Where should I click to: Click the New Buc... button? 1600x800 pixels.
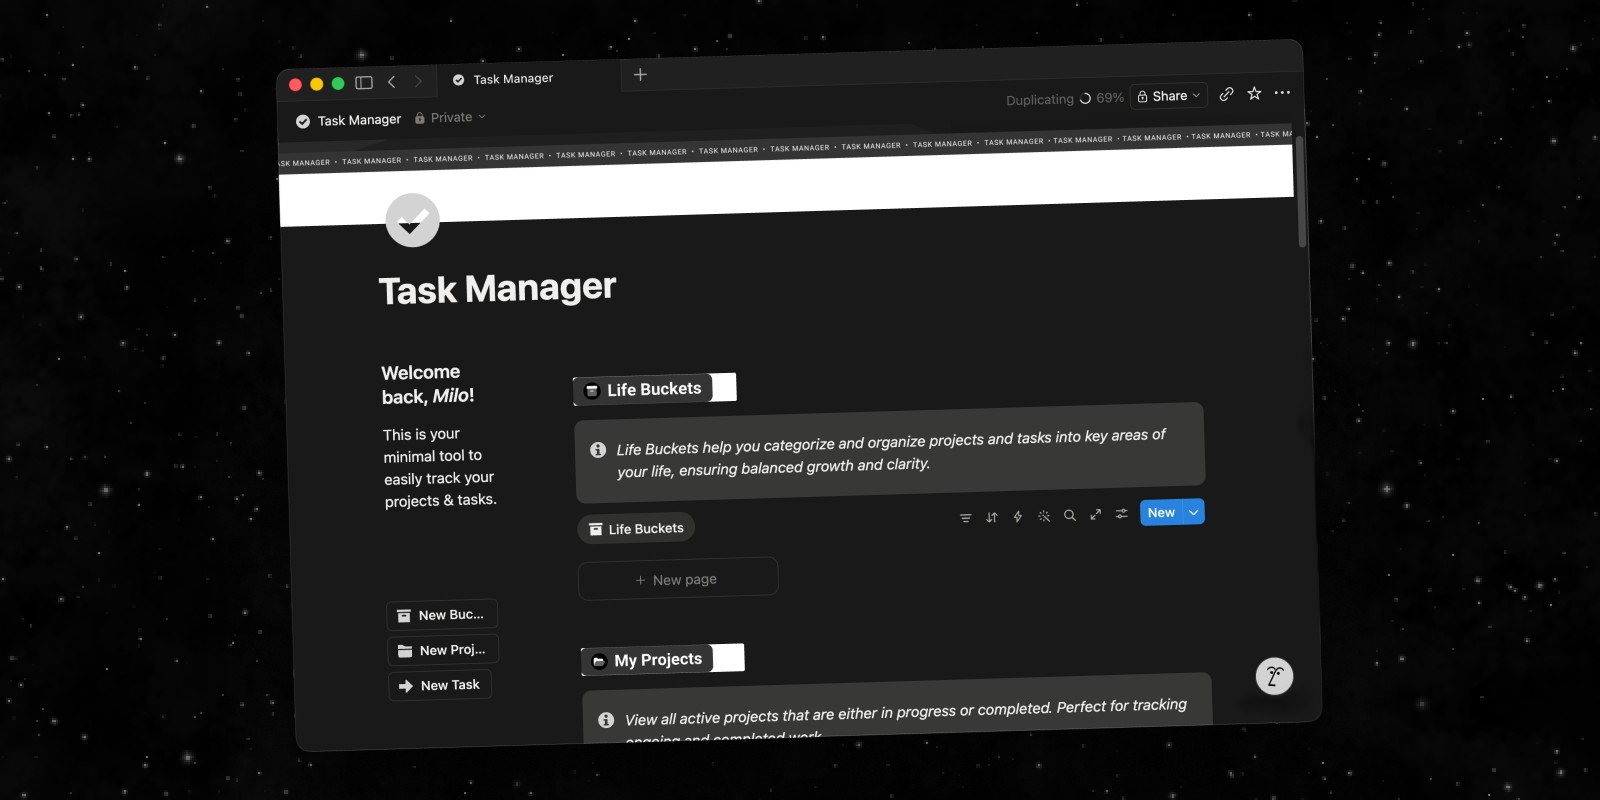coord(442,615)
